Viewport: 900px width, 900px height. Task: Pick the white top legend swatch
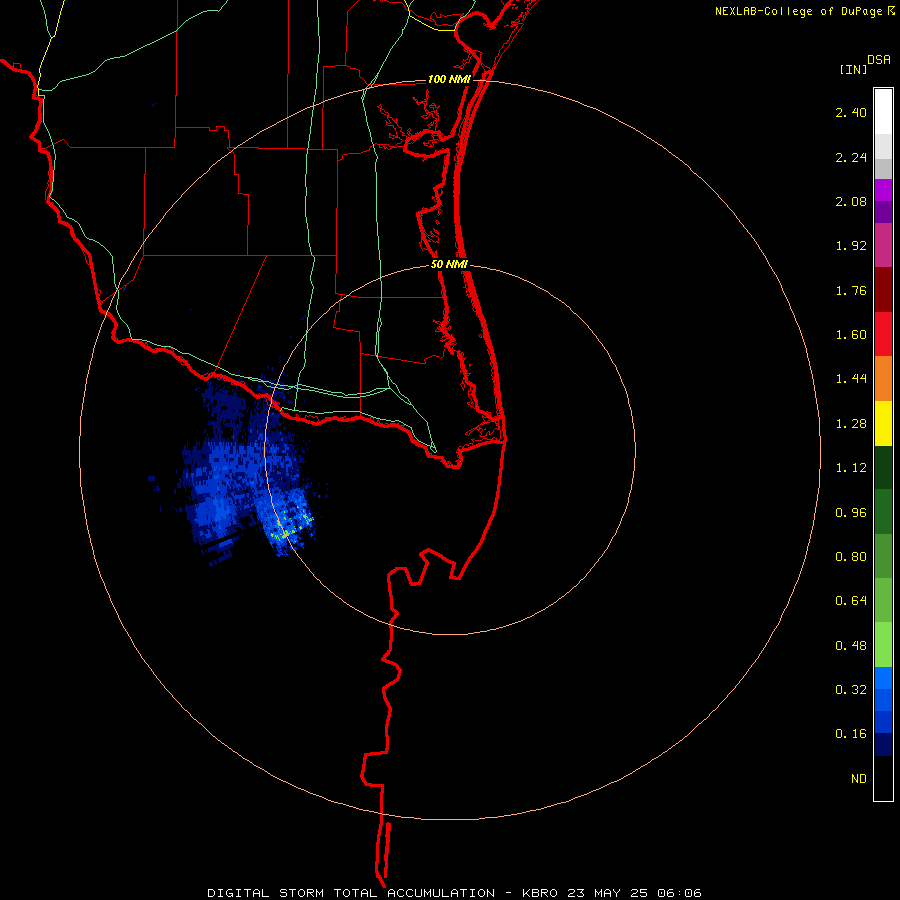coord(883,112)
